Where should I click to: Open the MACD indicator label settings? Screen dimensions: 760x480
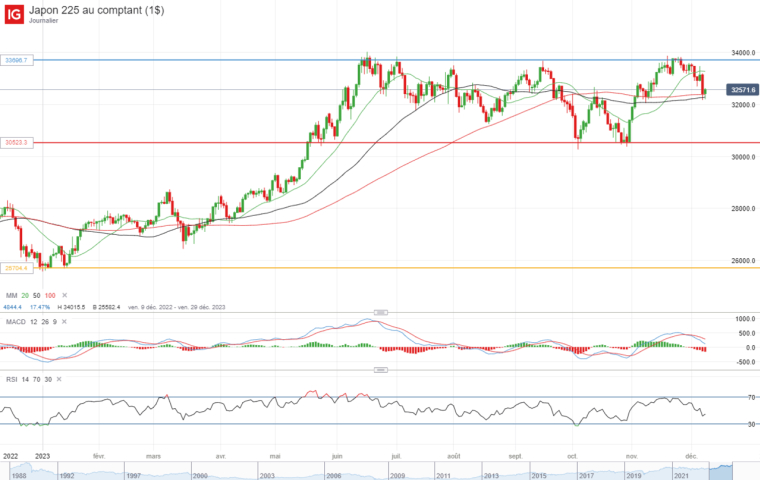16,321
